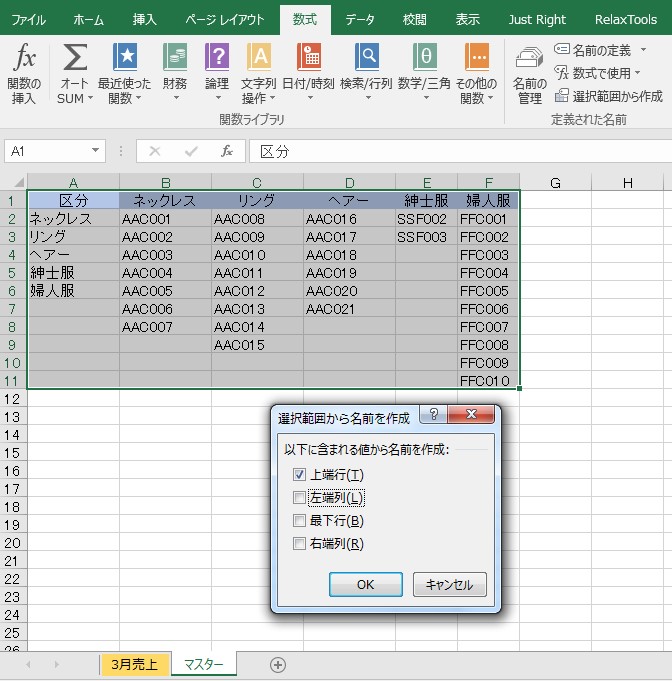Select cell FFC010
Viewport: 672px width, 681px height.
[488, 380]
